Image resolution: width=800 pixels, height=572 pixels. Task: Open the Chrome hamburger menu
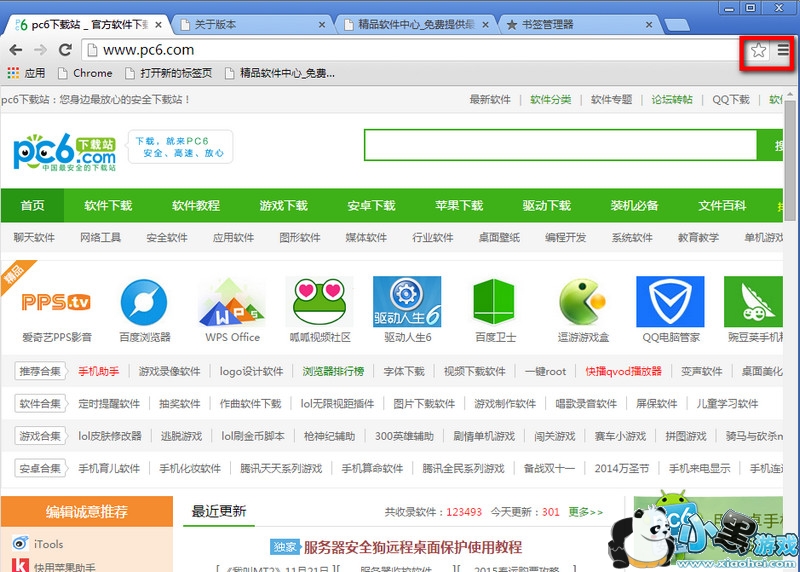(x=783, y=50)
